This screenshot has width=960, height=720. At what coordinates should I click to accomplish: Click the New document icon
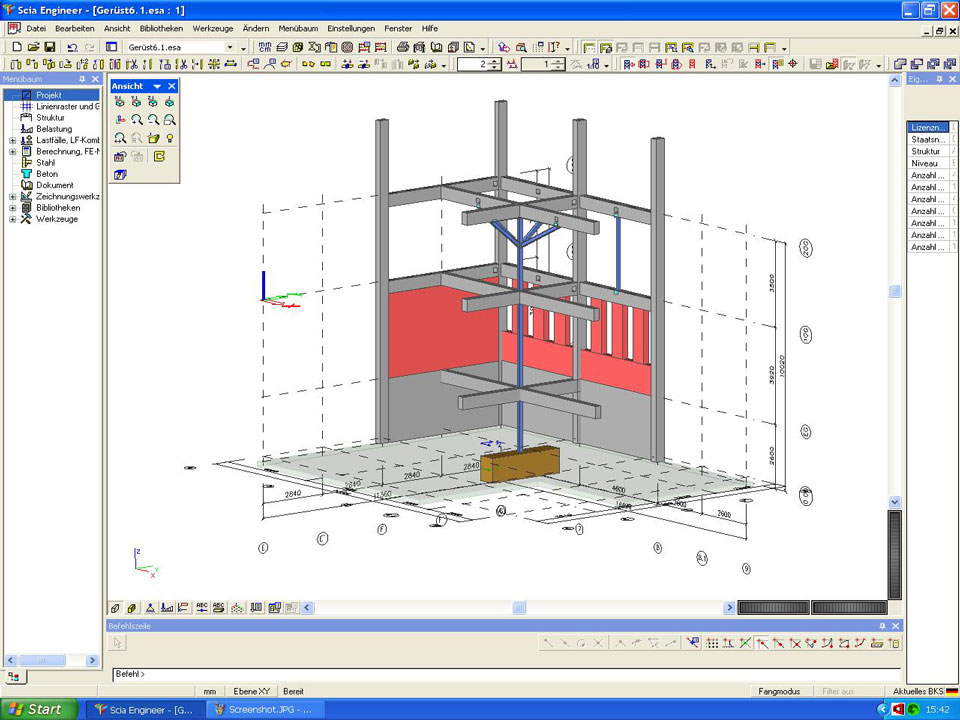pos(16,47)
